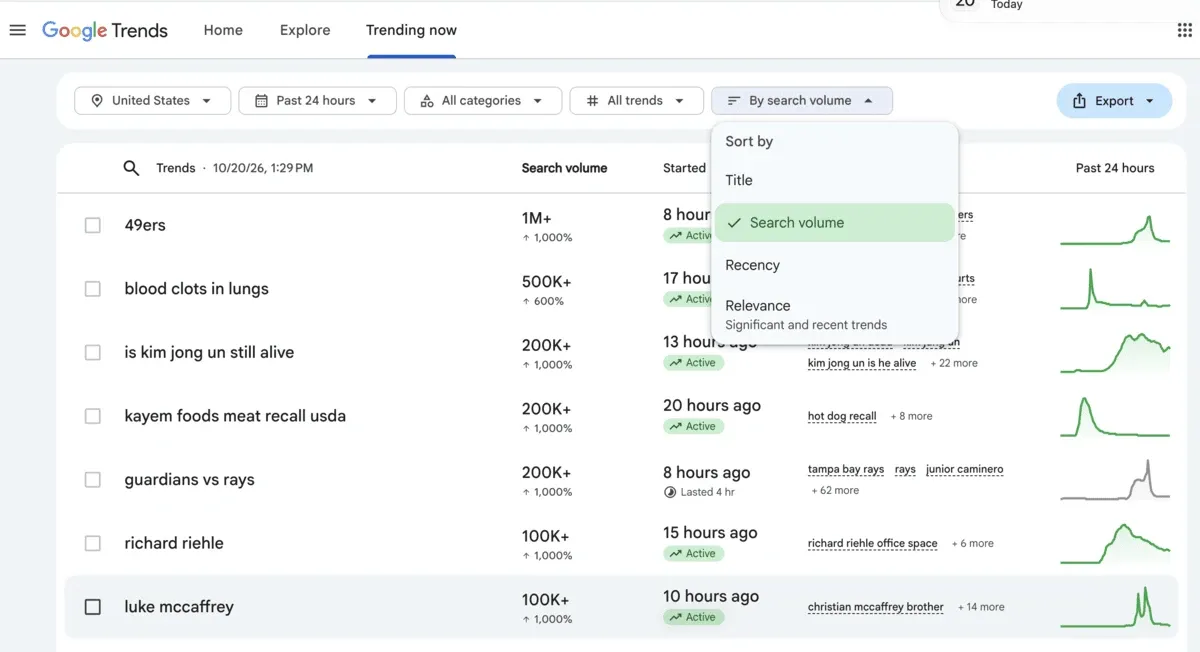Open the tampa bay rays query link
Screen dimensions: 1200x652
(846, 470)
